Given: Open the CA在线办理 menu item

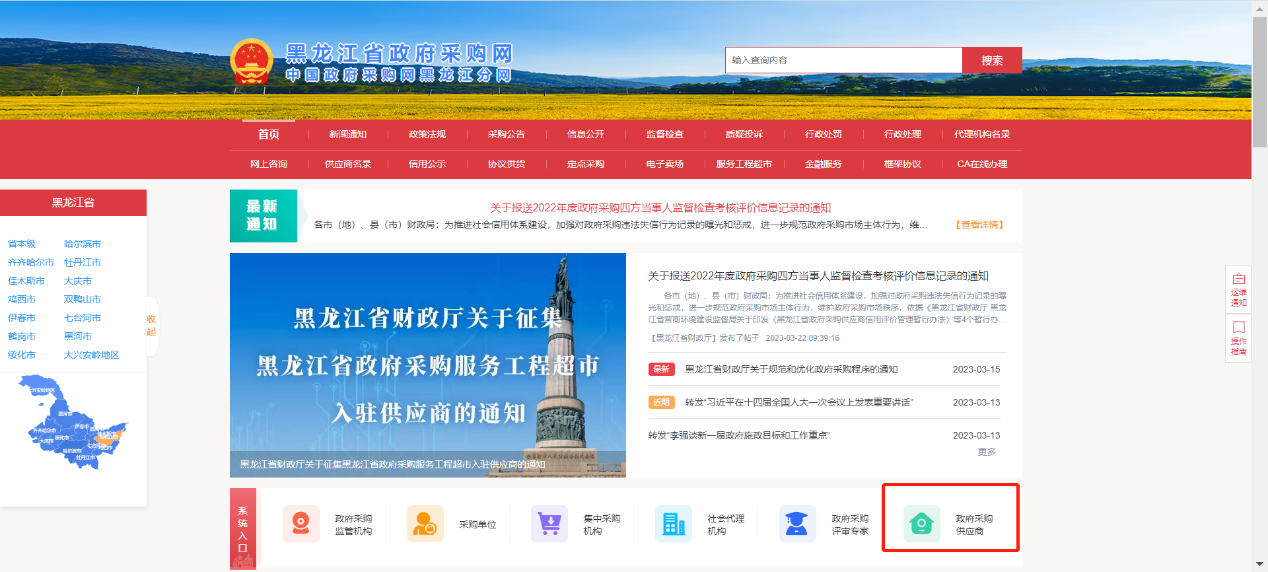Looking at the screenshot, I should 981,164.
